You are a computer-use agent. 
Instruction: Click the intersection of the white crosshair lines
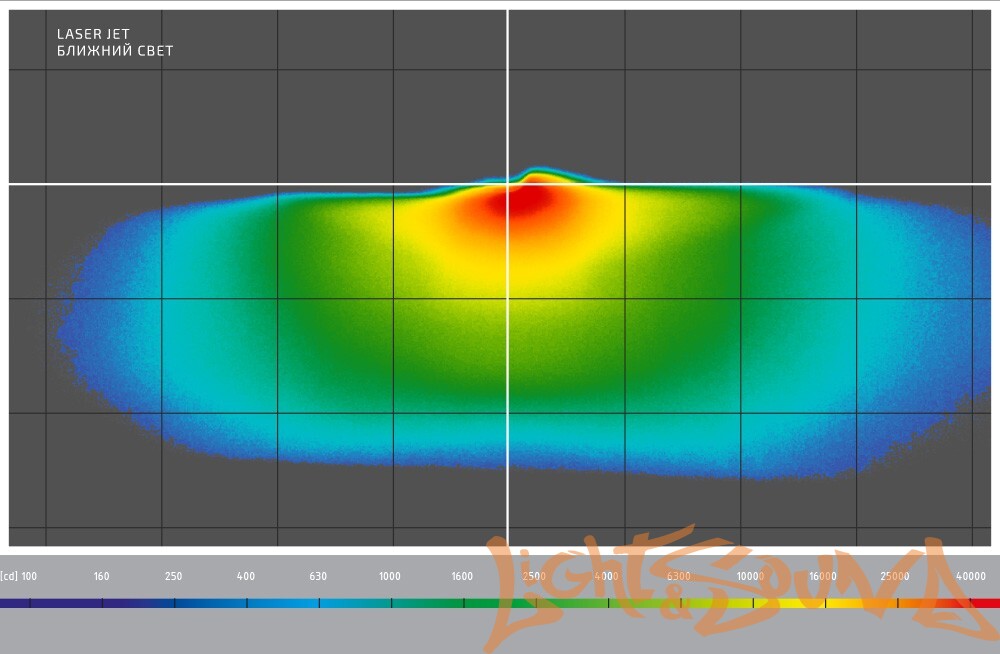(x=508, y=184)
